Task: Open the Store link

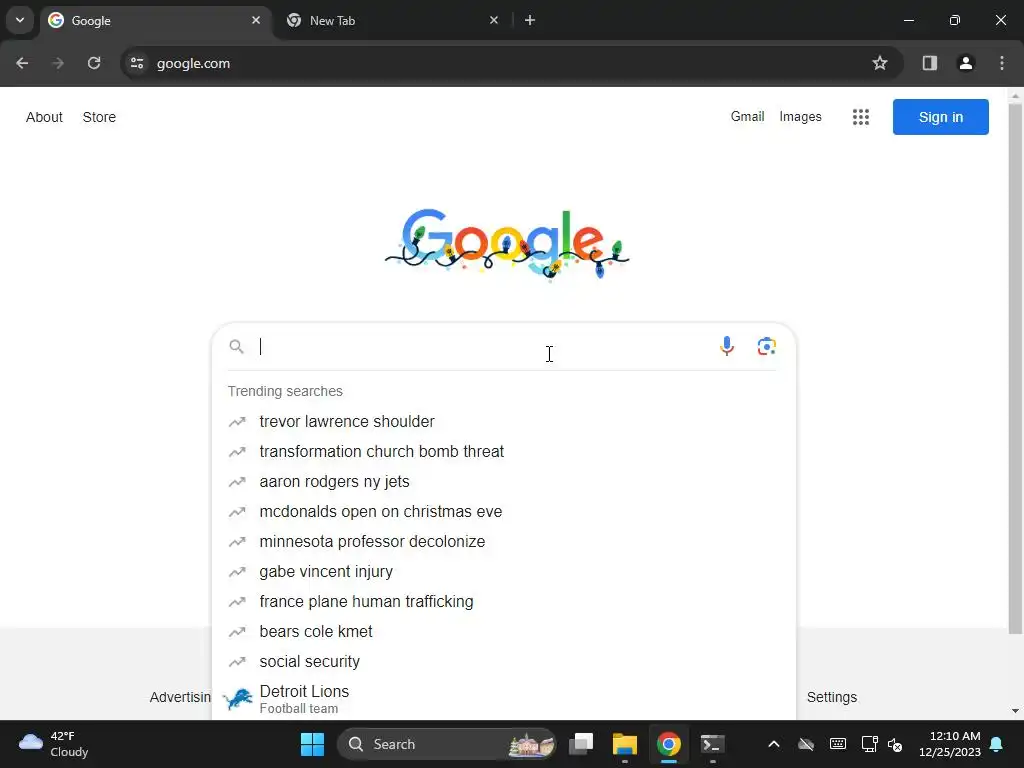Action: point(99,117)
